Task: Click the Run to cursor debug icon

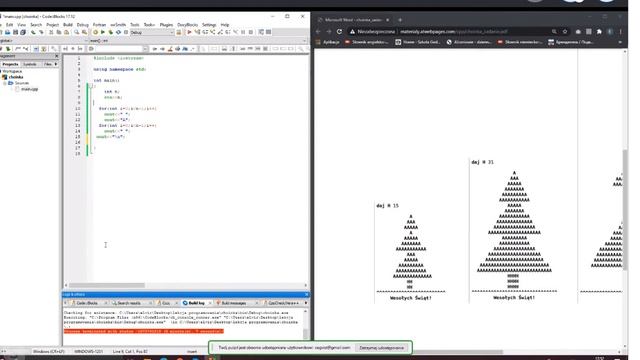Action: [197, 32]
